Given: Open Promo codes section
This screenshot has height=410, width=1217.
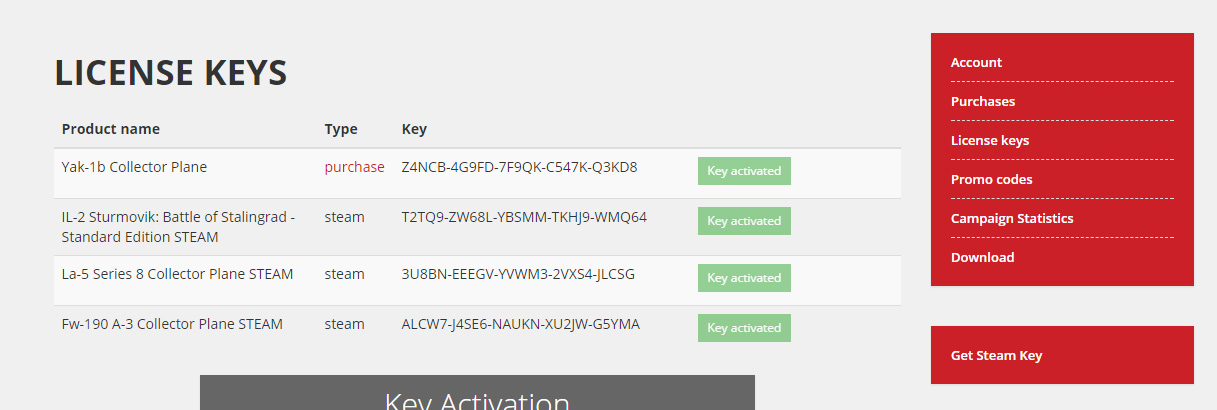Looking at the screenshot, I should tap(991, 179).
